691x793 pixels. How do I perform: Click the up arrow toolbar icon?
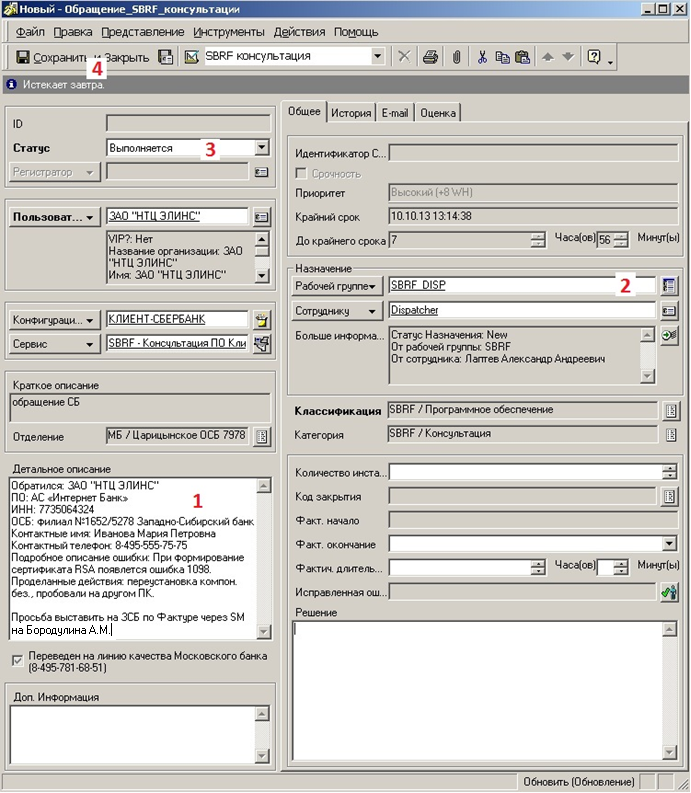click(548, 57)
